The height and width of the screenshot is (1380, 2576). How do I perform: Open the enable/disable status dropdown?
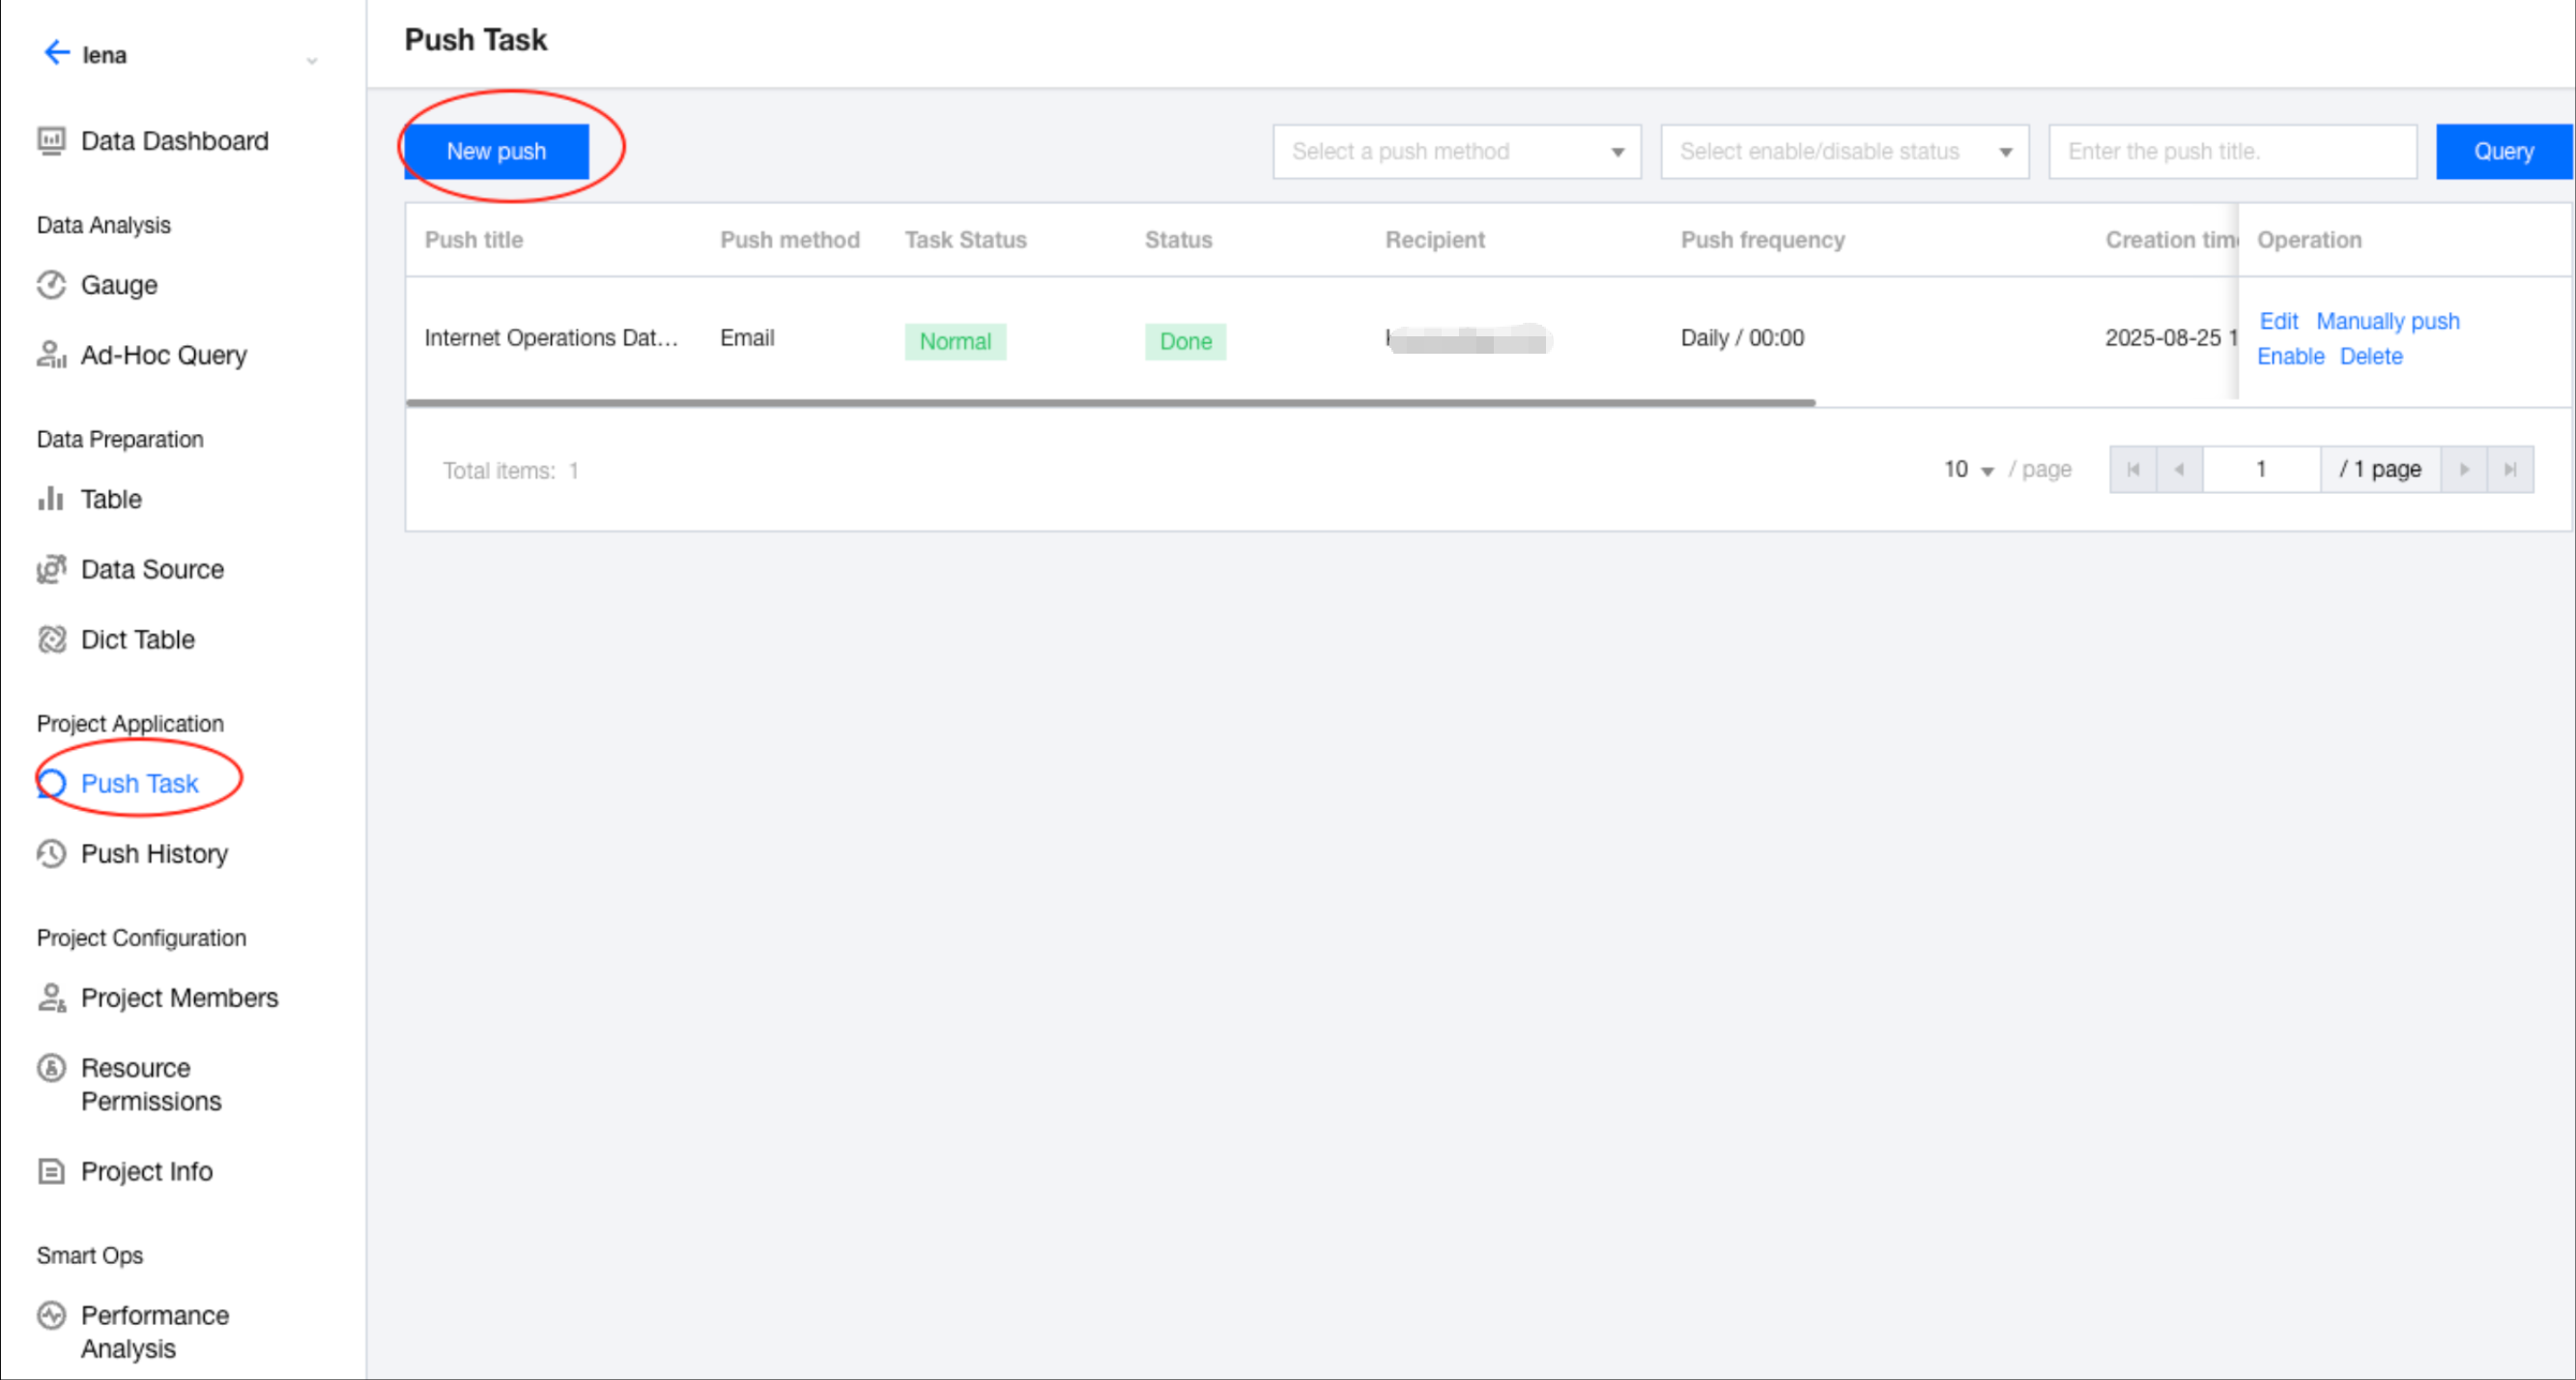pyautogui.click(x=1844, y=152)
